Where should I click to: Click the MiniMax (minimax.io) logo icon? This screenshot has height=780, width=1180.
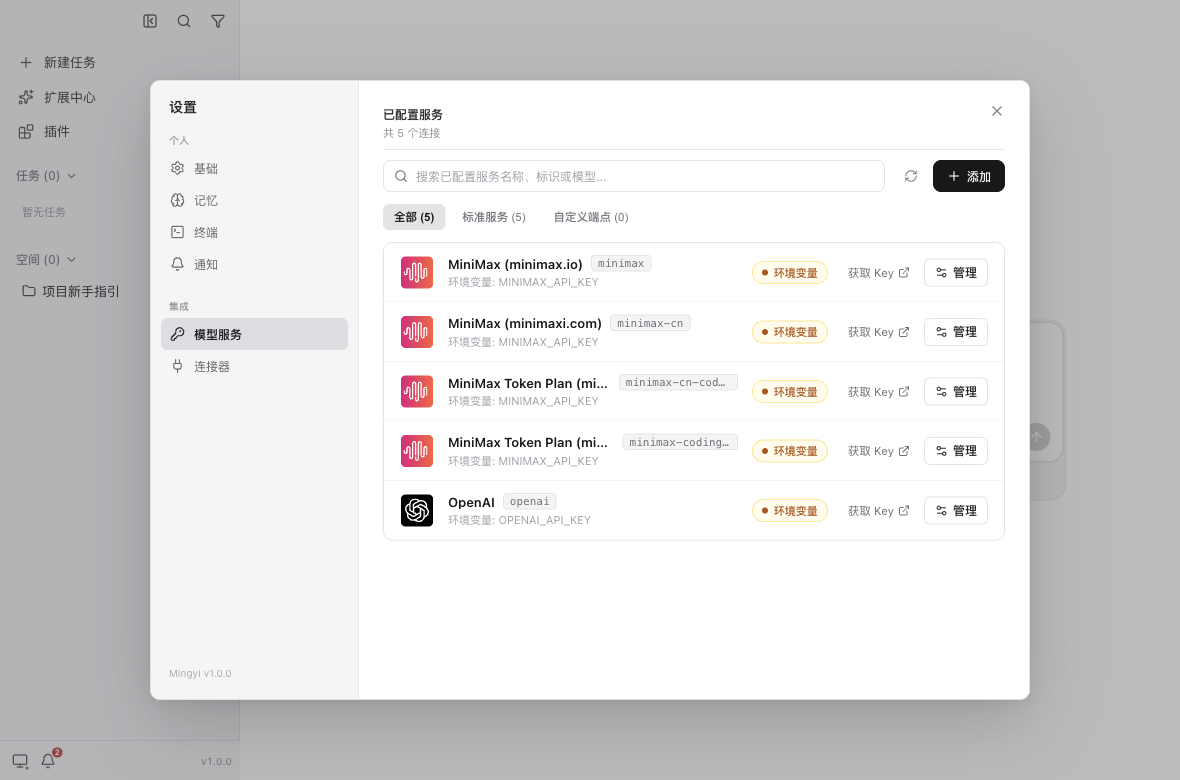(417, 273)
